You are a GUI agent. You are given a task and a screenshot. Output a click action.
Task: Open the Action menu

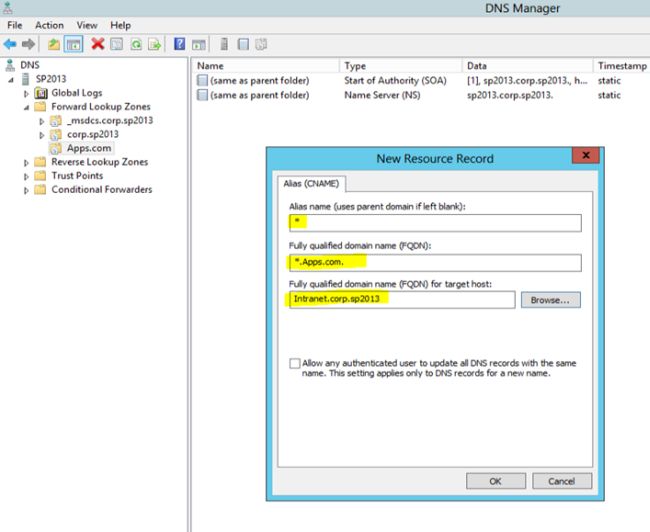[x=49, y=25]
